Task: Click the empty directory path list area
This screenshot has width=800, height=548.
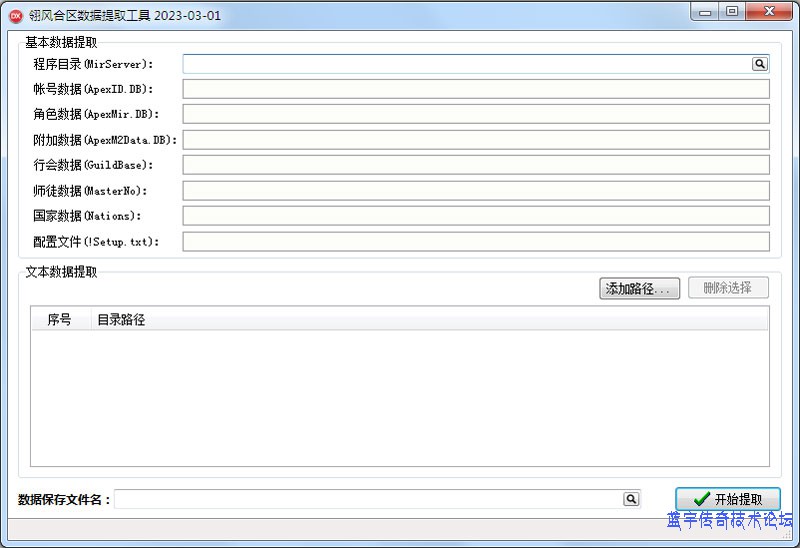Action: (400, 398)
